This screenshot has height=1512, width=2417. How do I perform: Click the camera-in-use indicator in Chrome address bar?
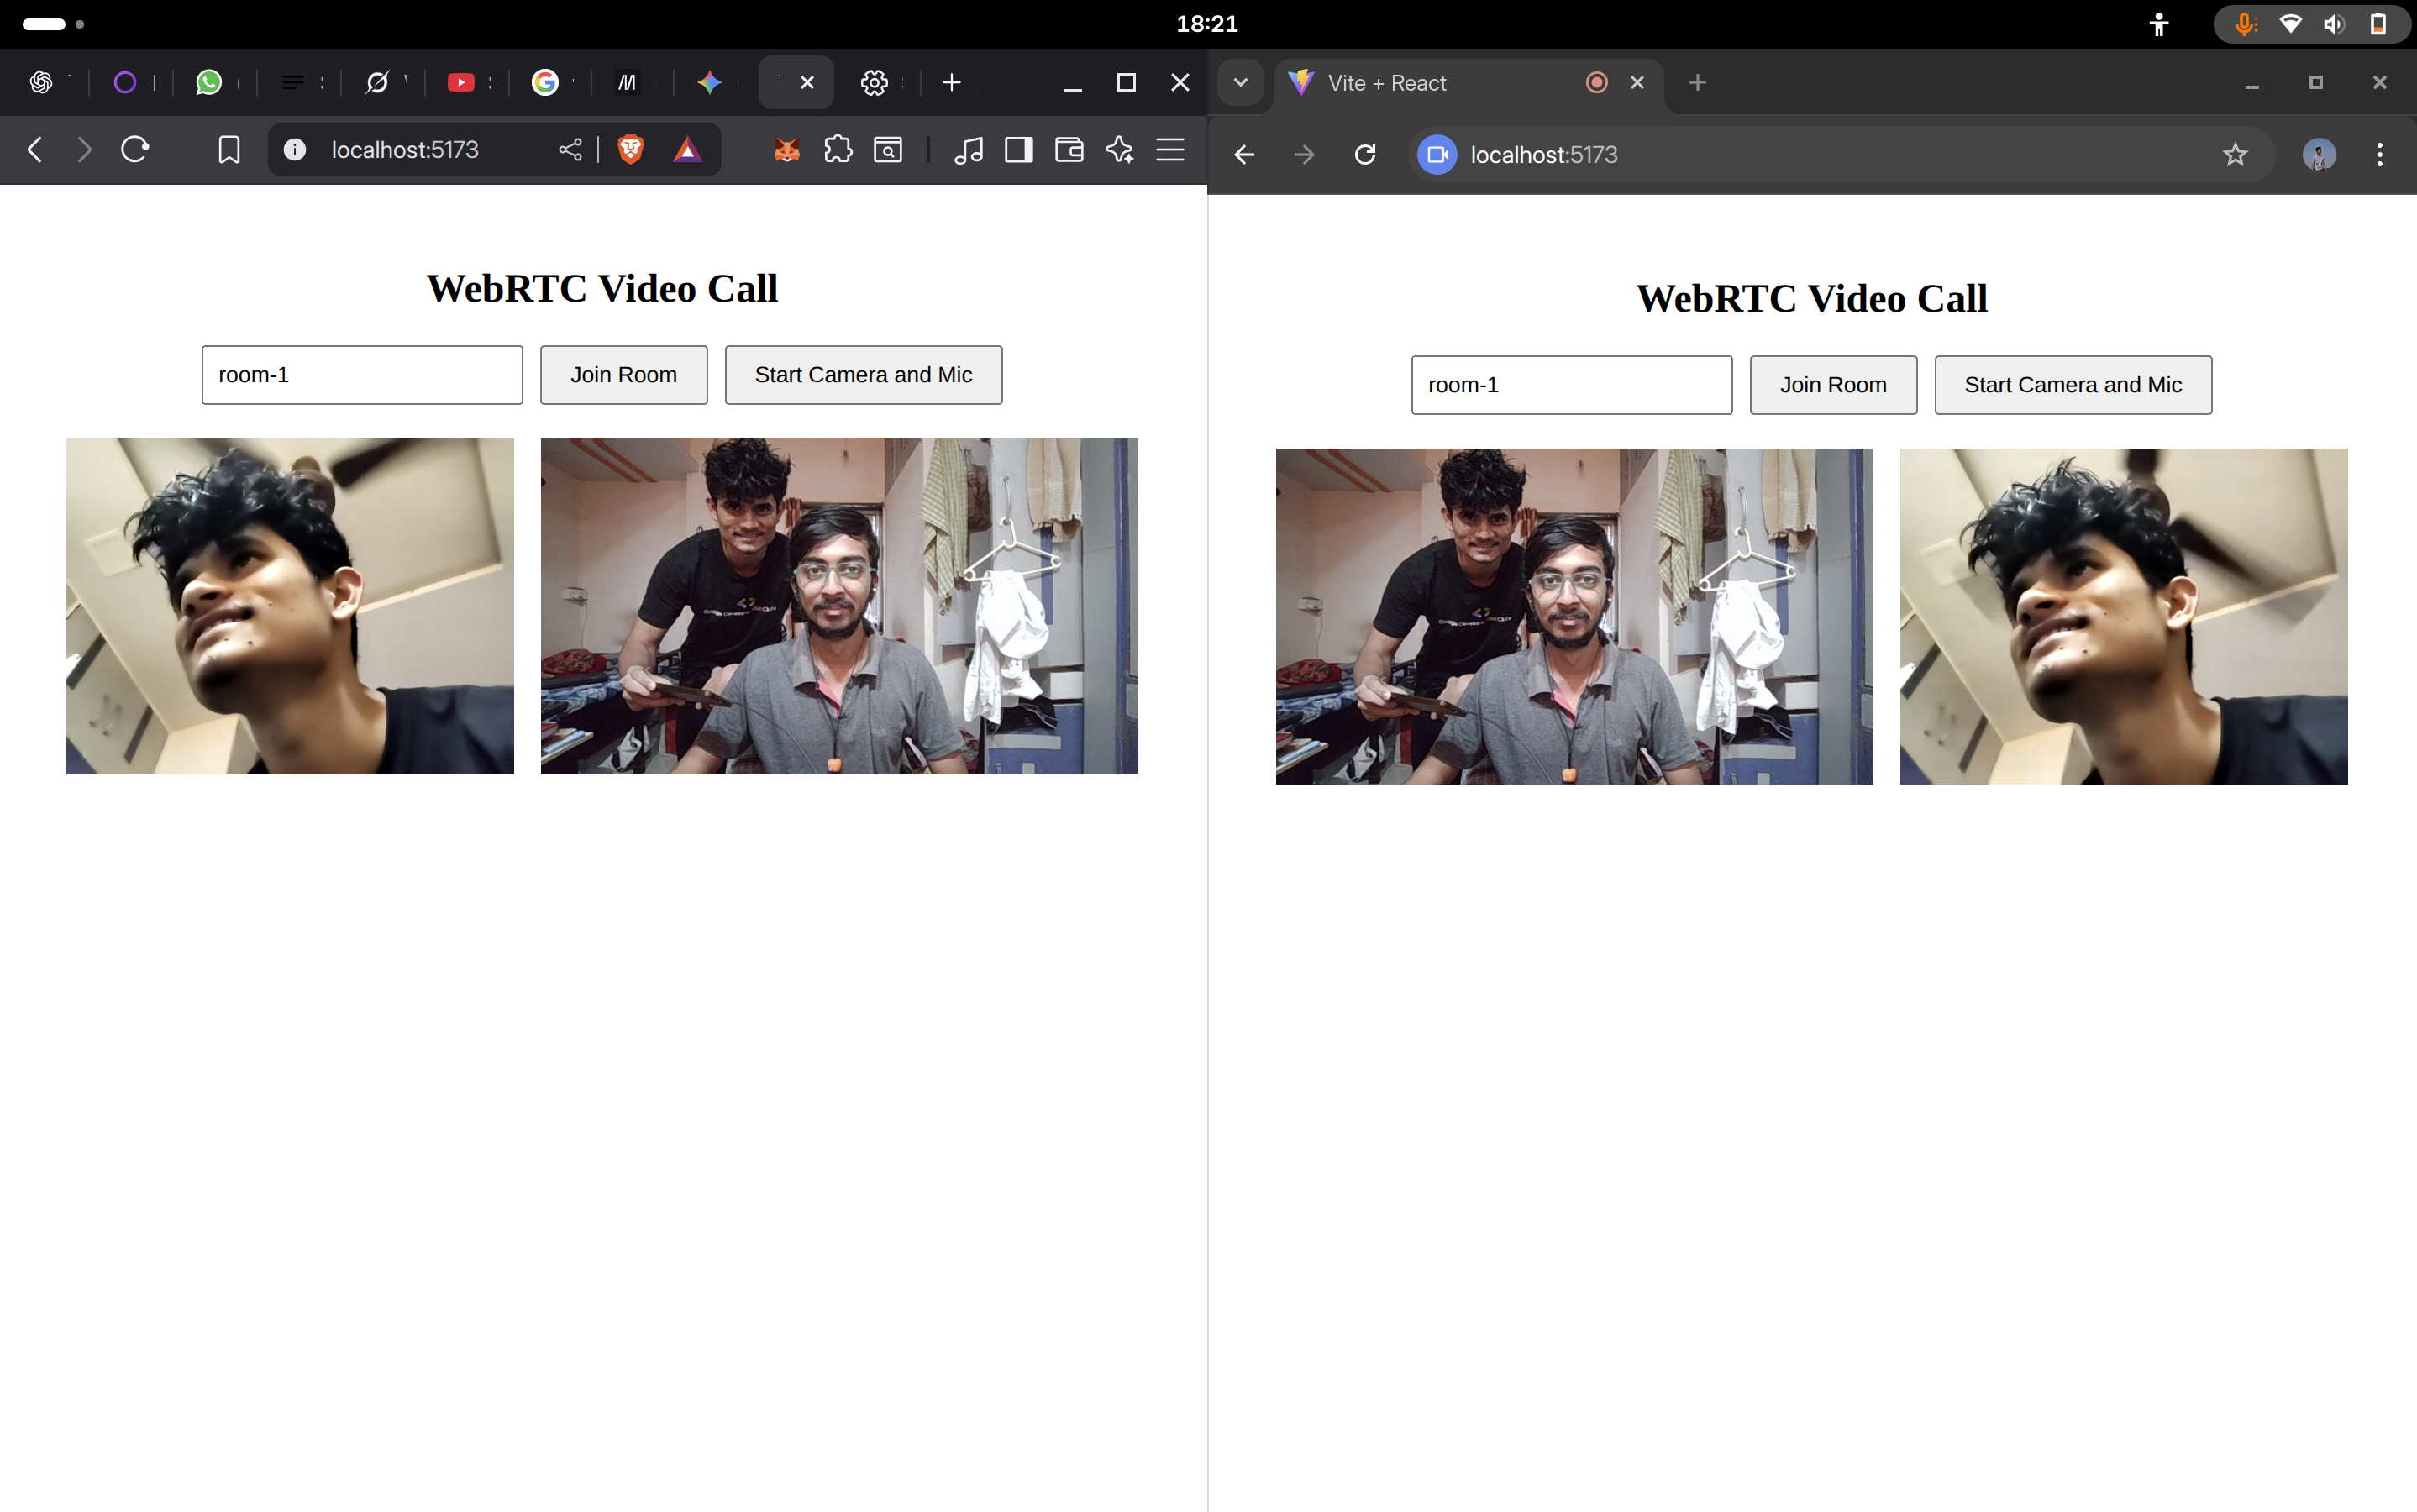pyautogui.click(x=1437, y=155)
